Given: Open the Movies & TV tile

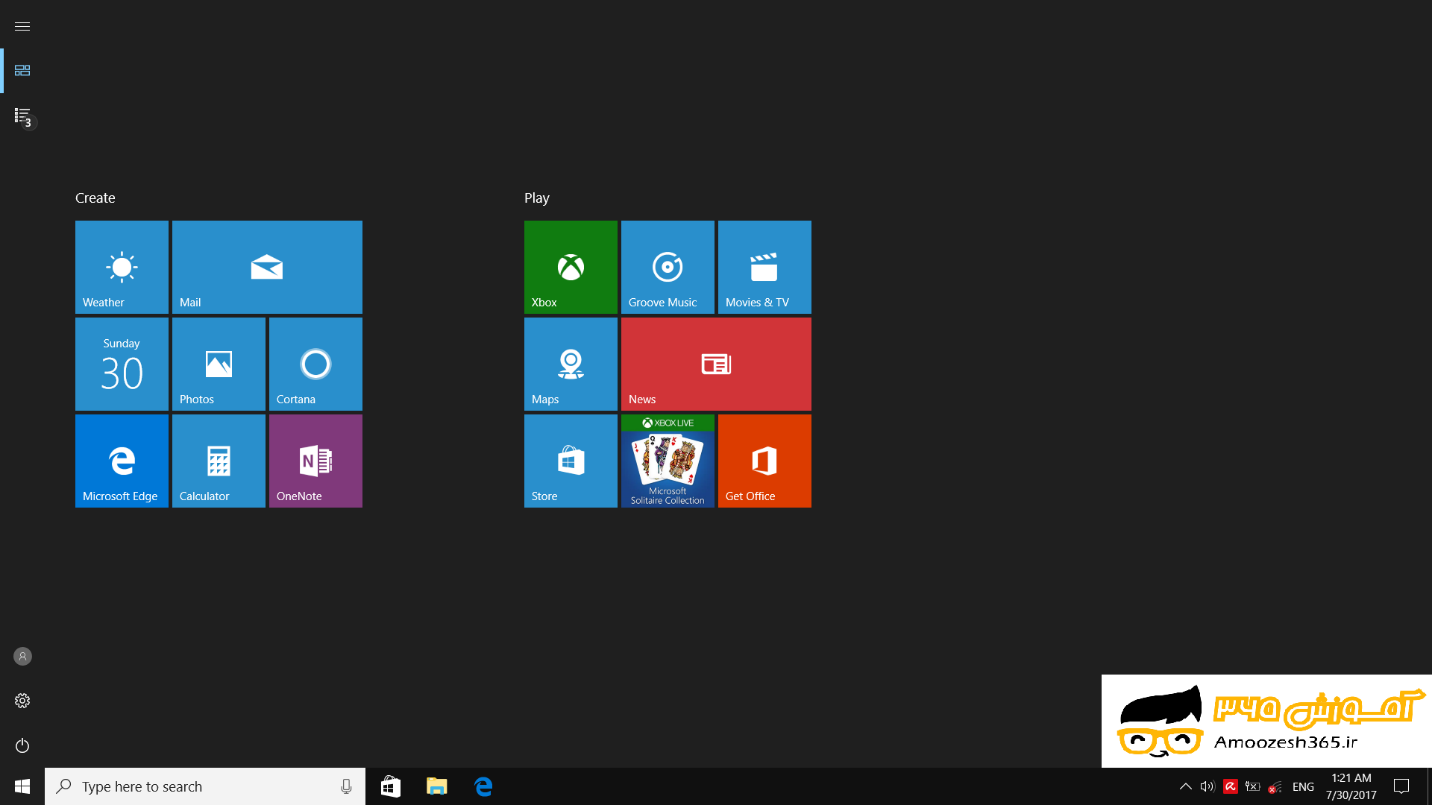Looking at the screenshot, I should click(x=765, y=267).
